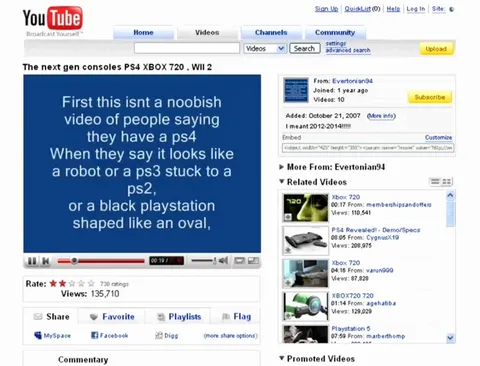Open the Favorite tab
The width and height of the screenshot is (480, 366).
tap(112, 316)
